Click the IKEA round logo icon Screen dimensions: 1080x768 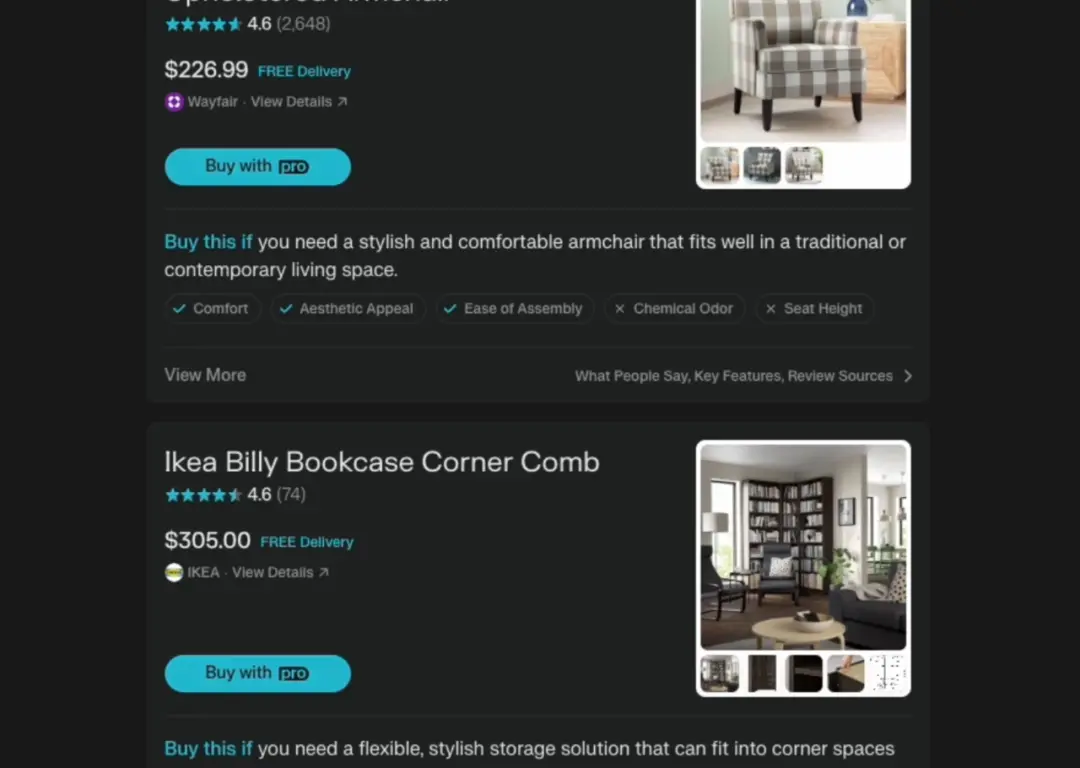(x=174, y=572)
